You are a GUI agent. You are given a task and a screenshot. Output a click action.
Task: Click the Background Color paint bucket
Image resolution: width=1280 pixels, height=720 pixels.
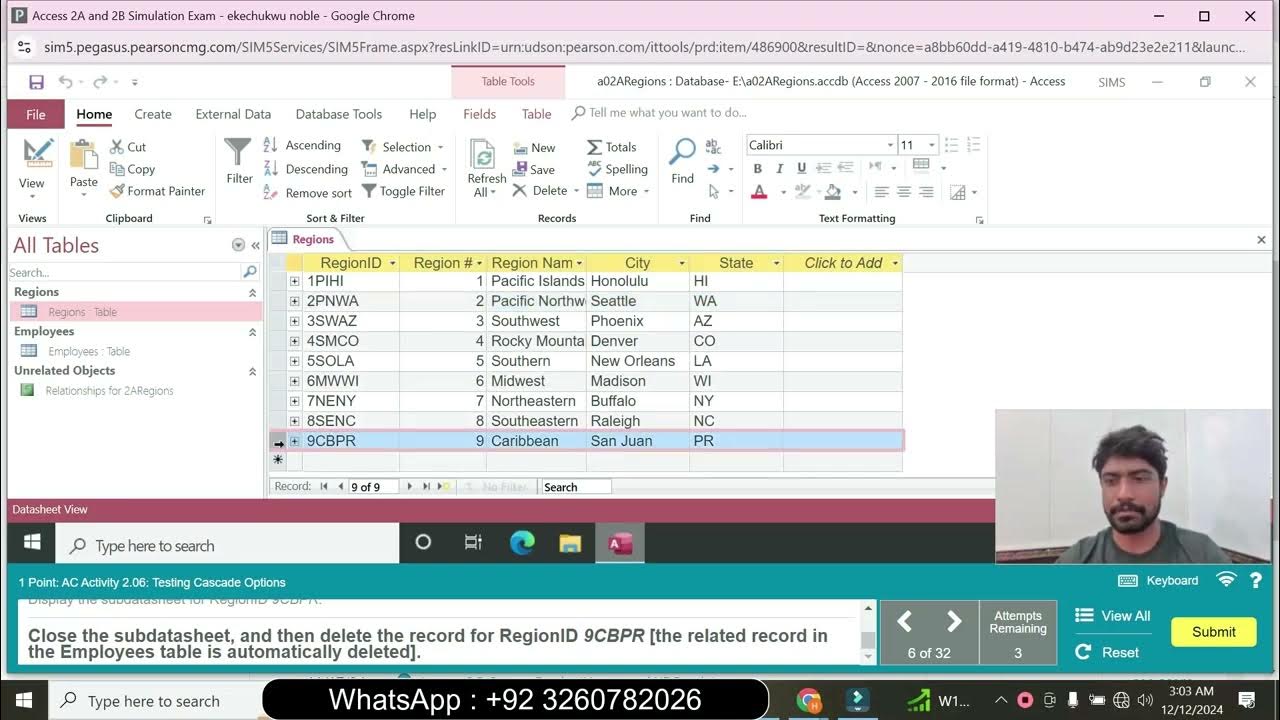pyautogui.click(x=833, y=192)
